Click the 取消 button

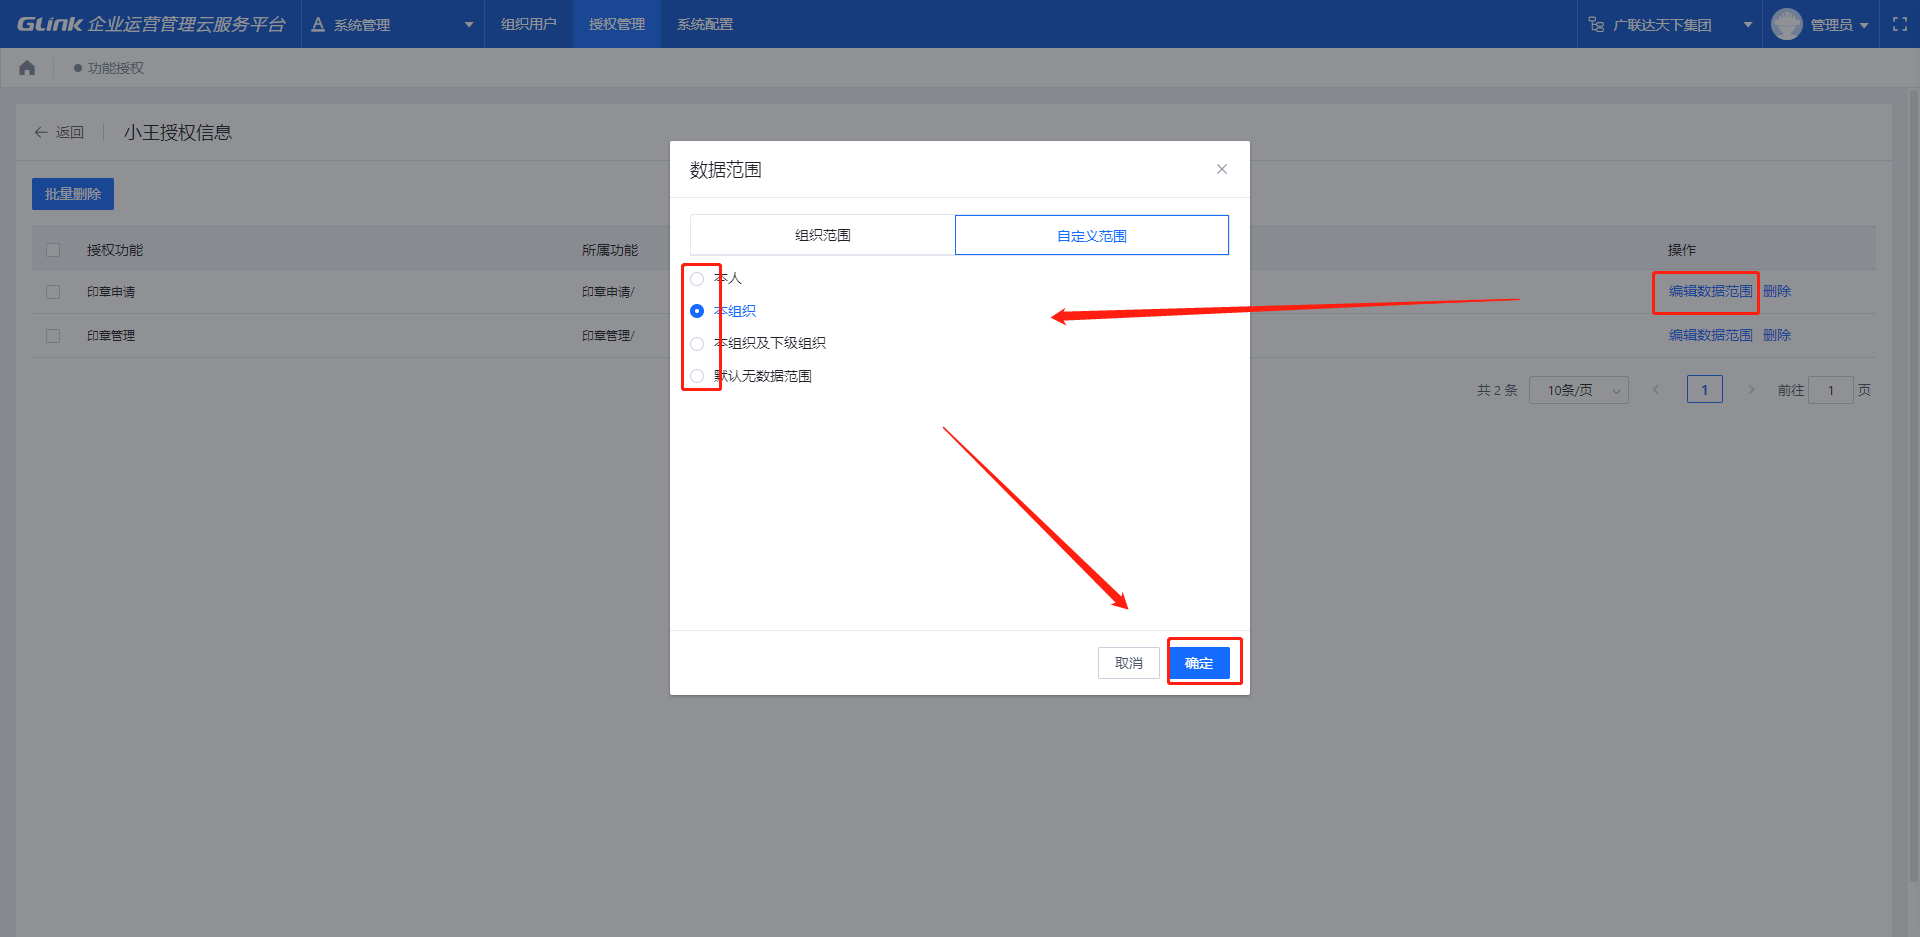pos(1129,663)
